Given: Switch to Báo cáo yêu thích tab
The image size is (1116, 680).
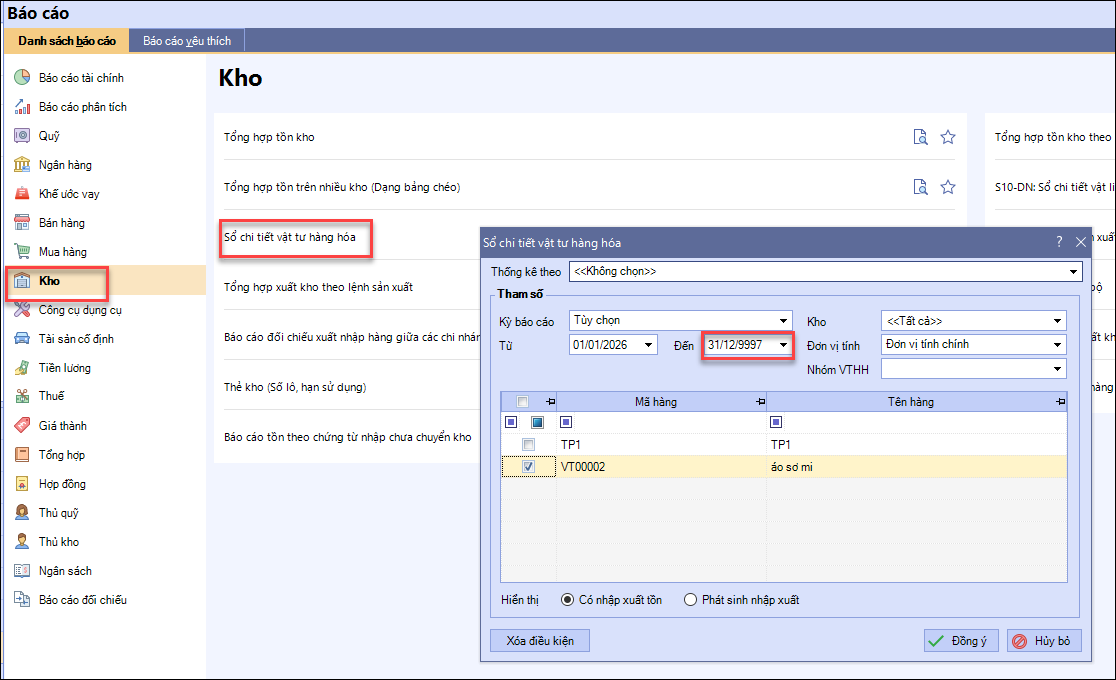Looking at the screenshot, I should pos(186,41).
